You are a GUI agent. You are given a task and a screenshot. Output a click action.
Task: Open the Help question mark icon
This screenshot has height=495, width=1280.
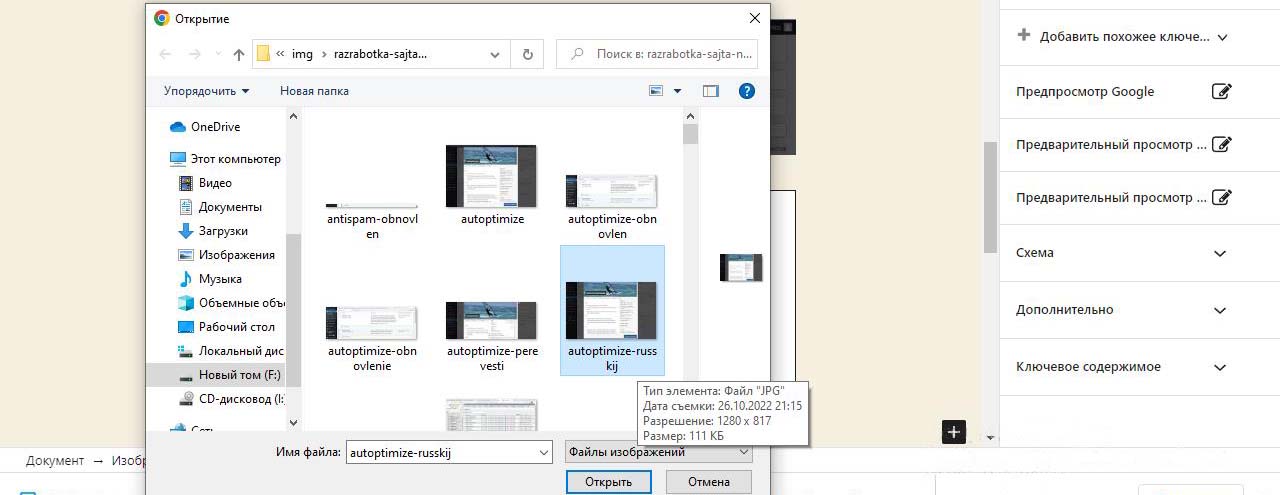(x=746, y=91)
